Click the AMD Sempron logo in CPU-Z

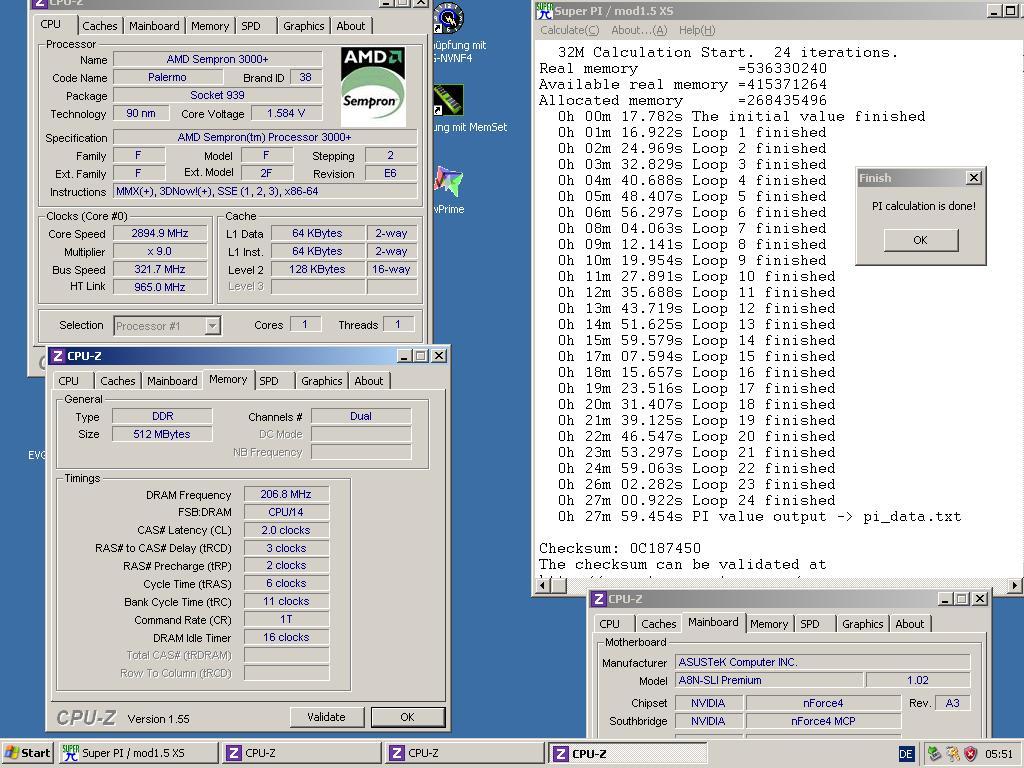click(373, 86)
